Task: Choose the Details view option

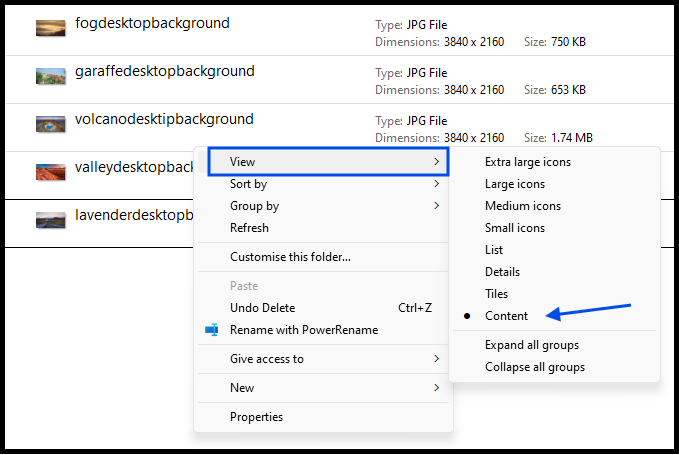Action: (x=502, y=272)
